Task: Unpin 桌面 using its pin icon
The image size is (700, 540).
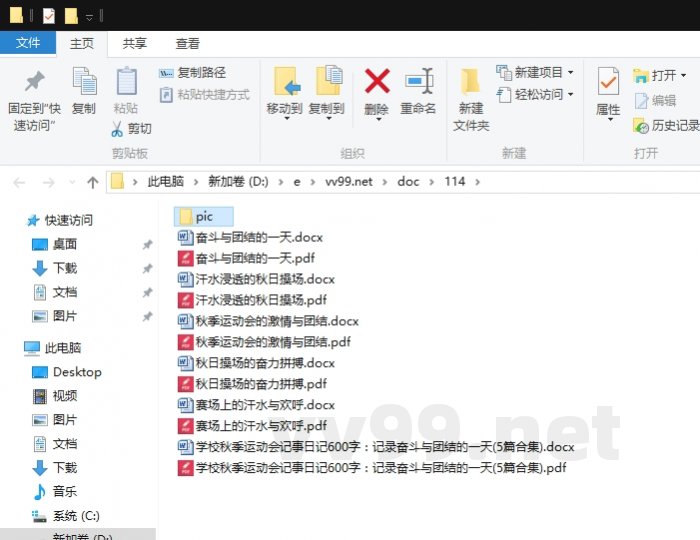Action: pyautogui.click(x=147, y=245)
